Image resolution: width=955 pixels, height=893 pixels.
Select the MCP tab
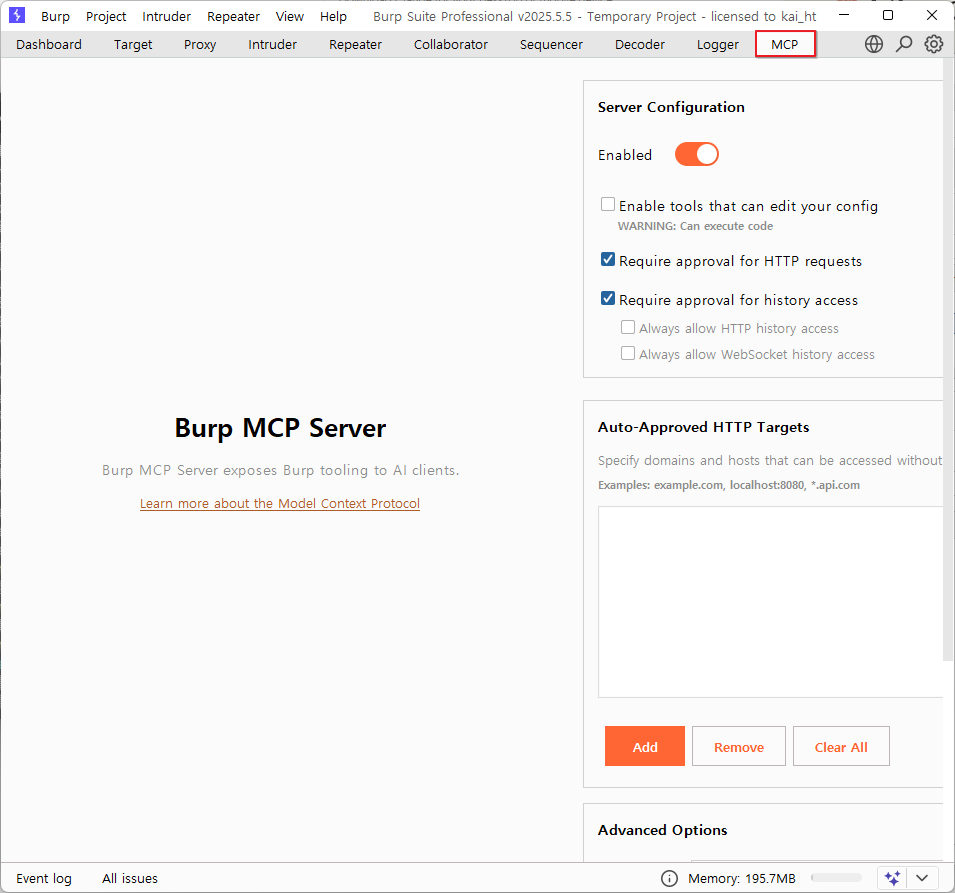click(784, 44)
